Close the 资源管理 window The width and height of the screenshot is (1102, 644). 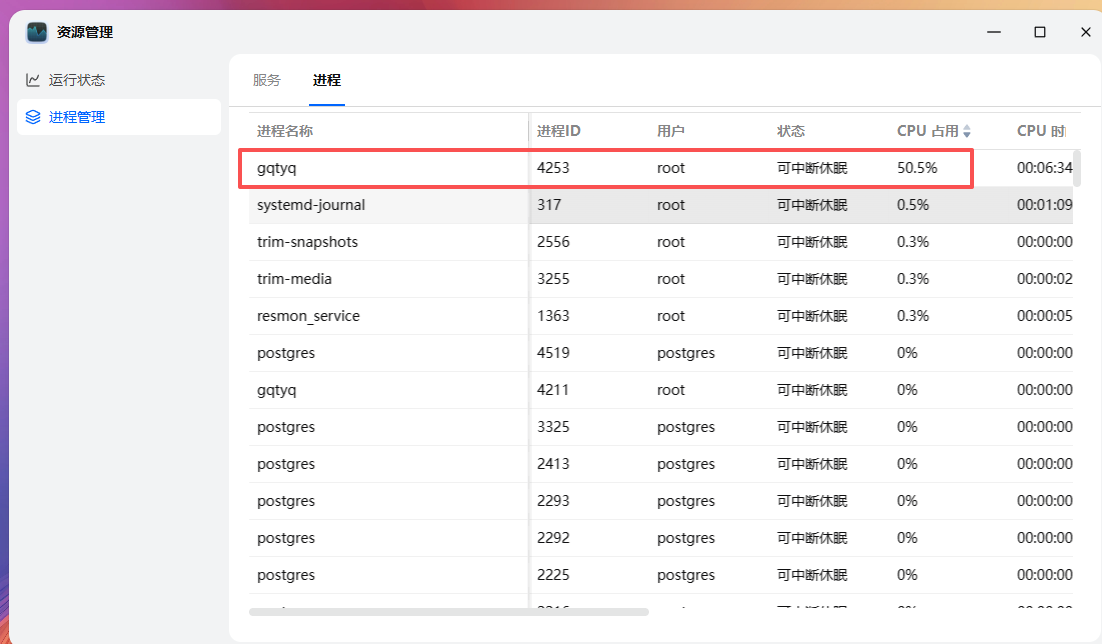pyautogui.click(x=1086, y=32)
